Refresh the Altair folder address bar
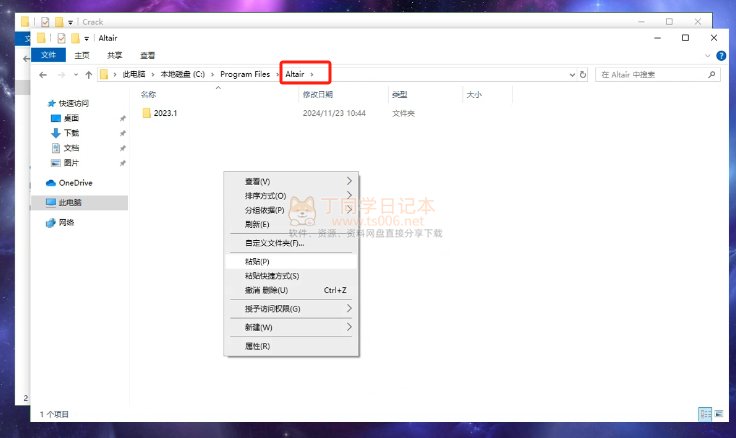Viewport: 736px width, 438px height. coord(583,75)
